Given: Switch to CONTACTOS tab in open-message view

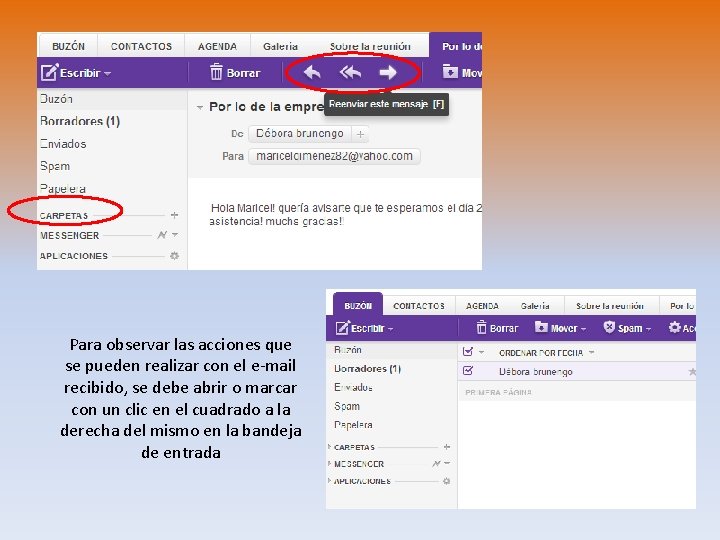Looking at the screenshot, I should point(141,46).
